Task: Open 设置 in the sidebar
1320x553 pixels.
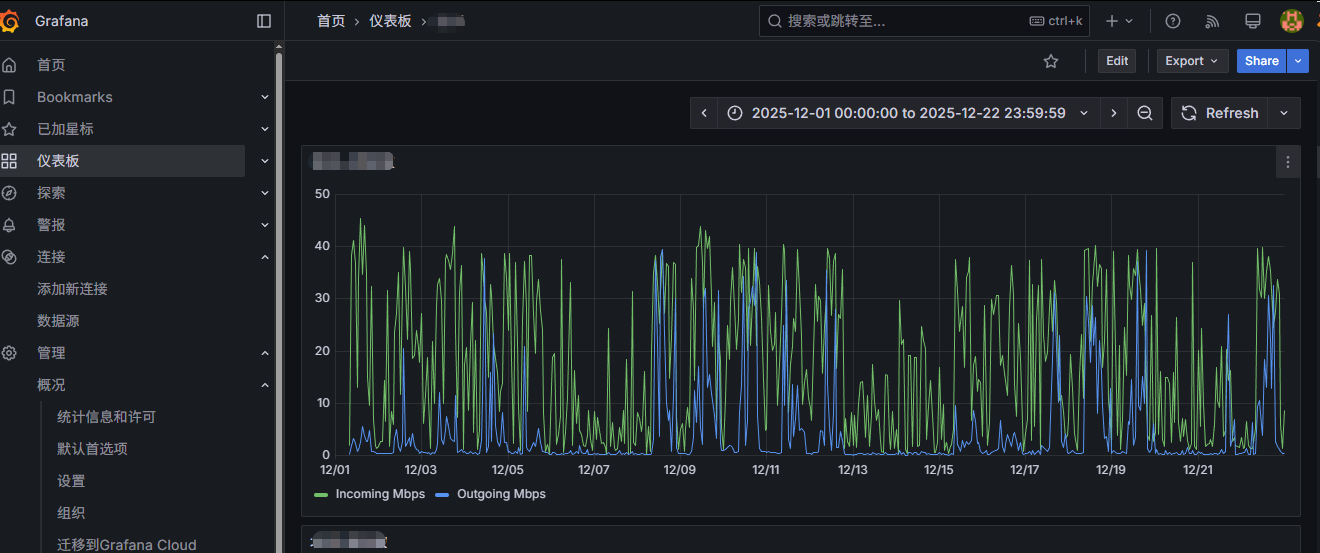Action: click(x=71, y=481)
